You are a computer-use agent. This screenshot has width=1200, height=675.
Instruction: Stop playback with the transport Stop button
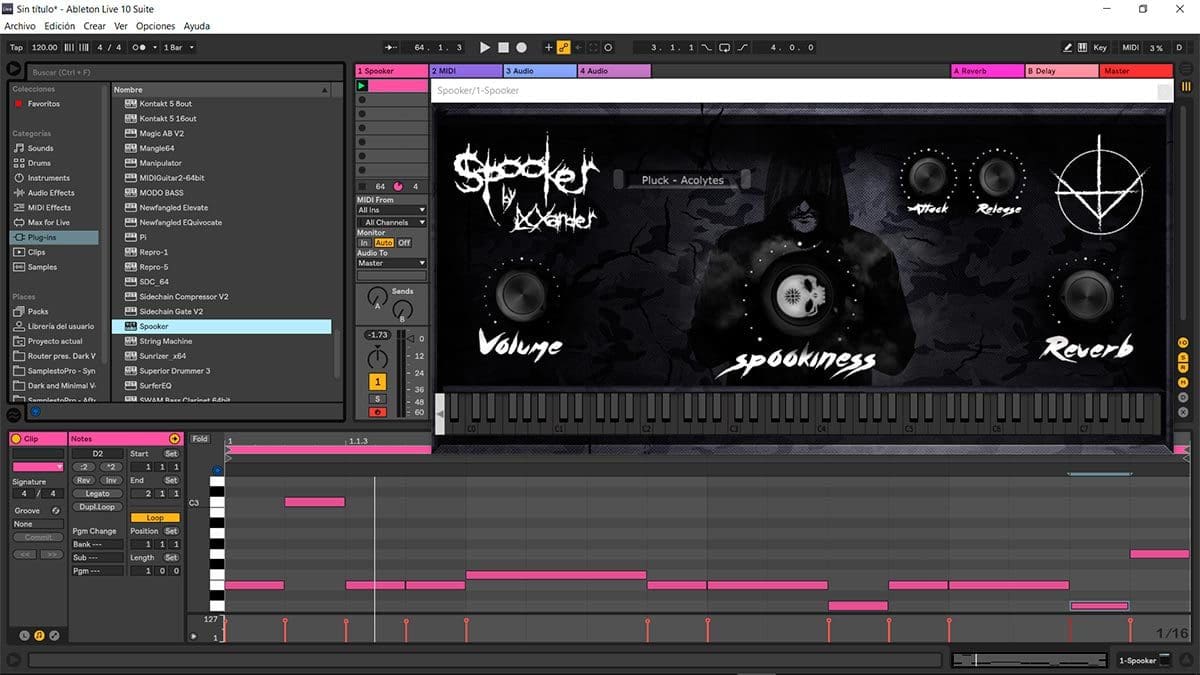503,47
